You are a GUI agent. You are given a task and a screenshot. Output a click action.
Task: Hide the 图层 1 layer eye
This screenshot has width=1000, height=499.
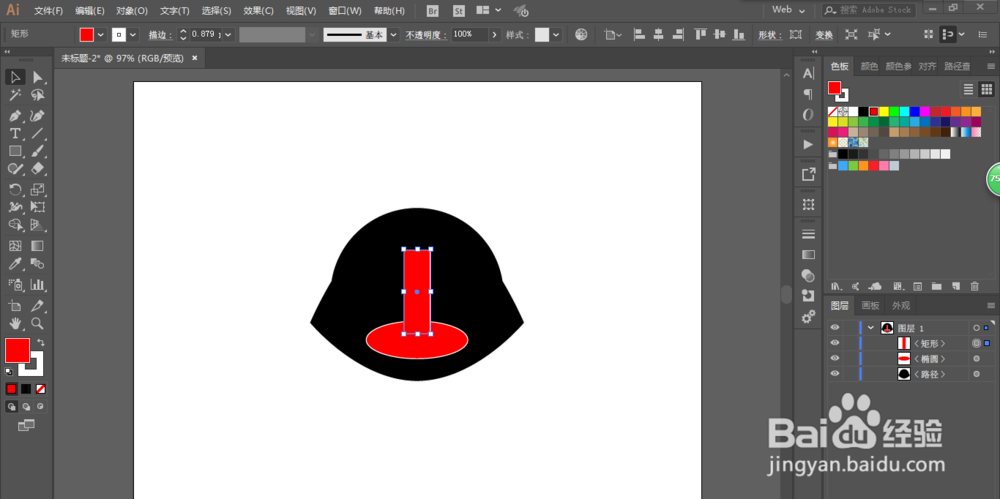click(834, 327)
